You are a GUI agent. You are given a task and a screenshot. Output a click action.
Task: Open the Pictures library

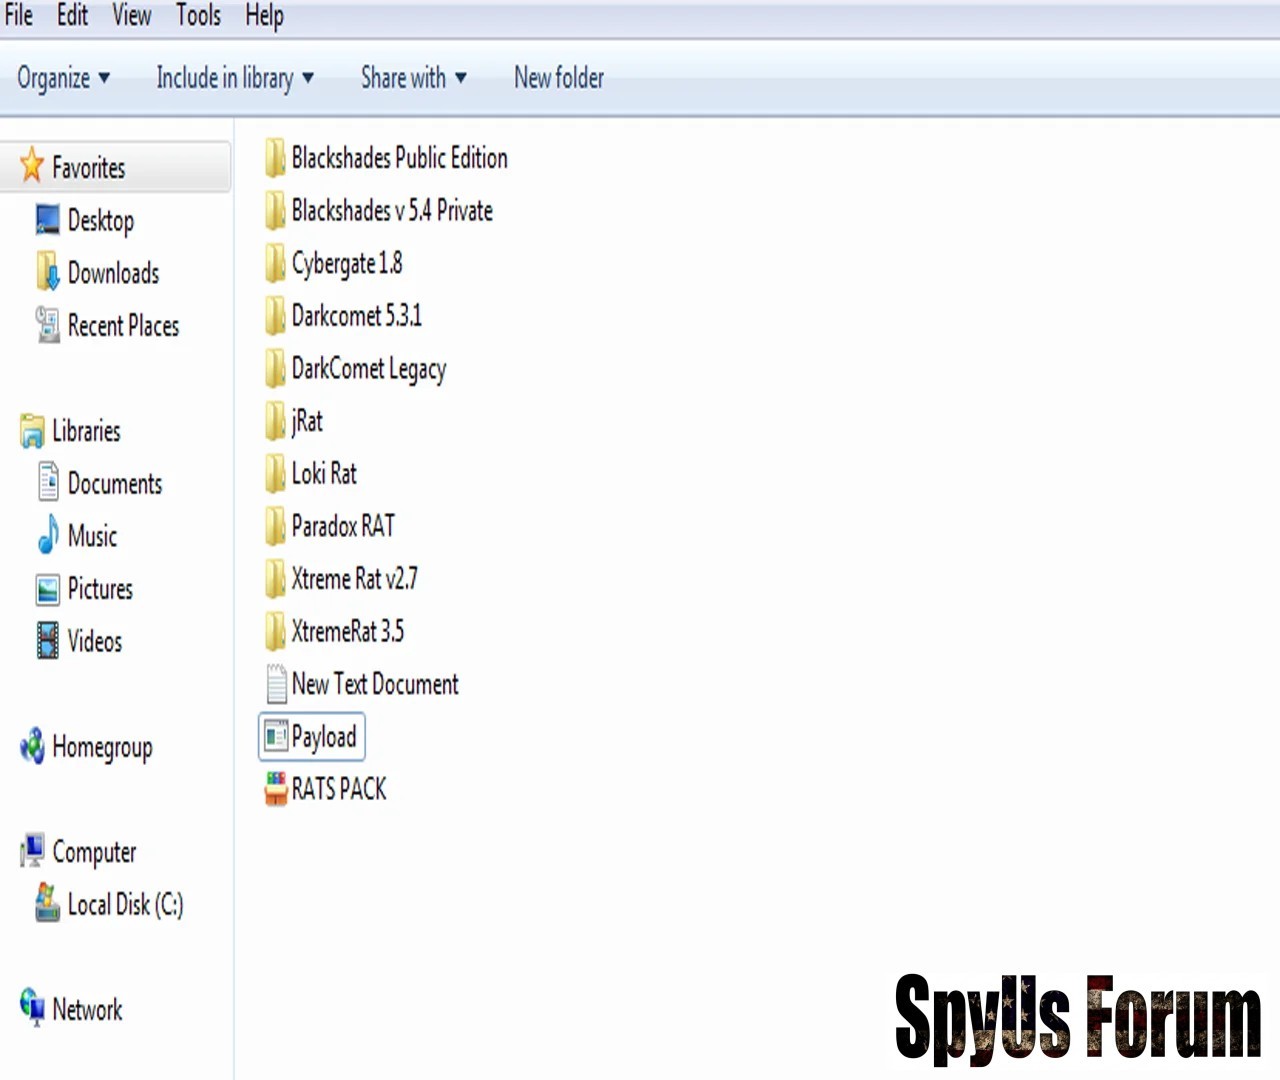click(x=99, y=589)
